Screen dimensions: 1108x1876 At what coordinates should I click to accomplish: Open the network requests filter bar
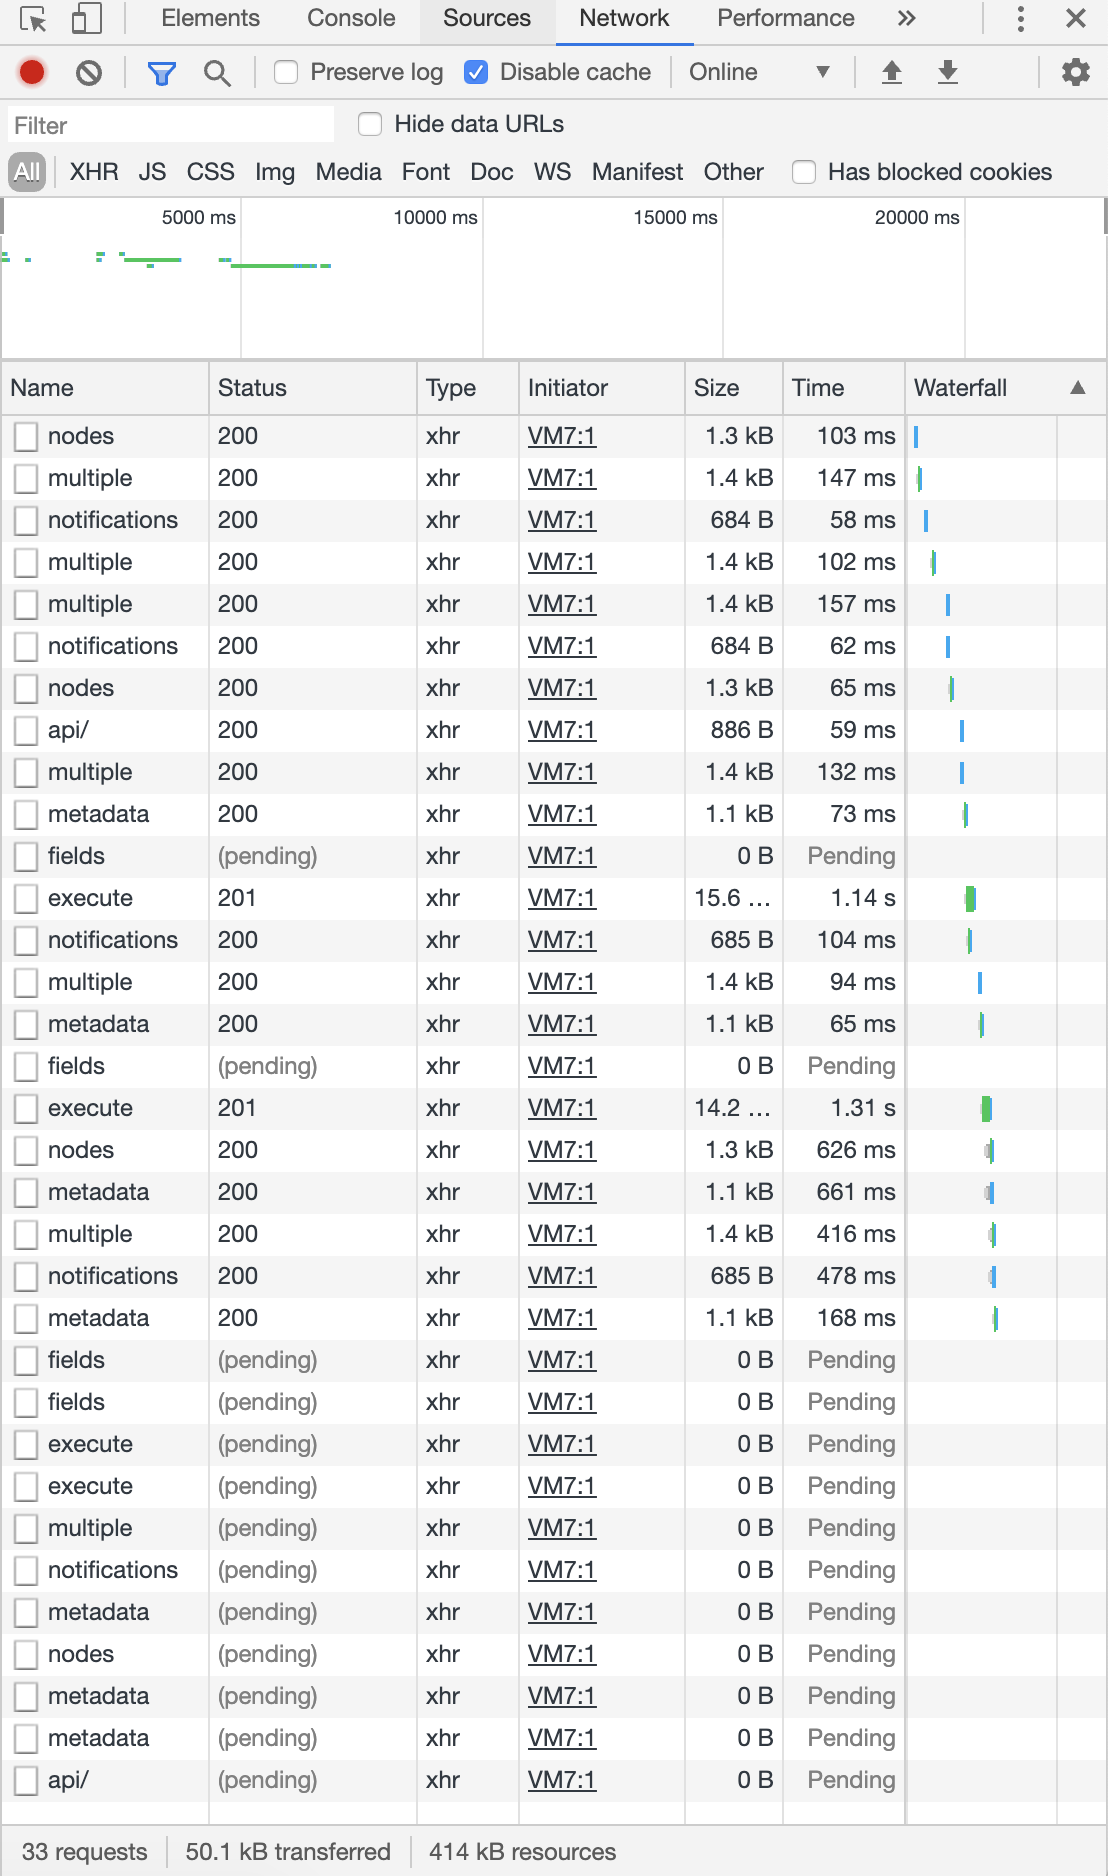162,72
